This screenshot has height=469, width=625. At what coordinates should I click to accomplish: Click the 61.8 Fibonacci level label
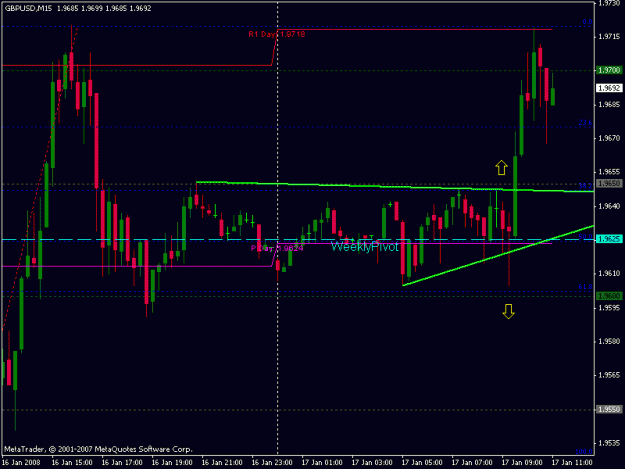[x=585, y=287]
